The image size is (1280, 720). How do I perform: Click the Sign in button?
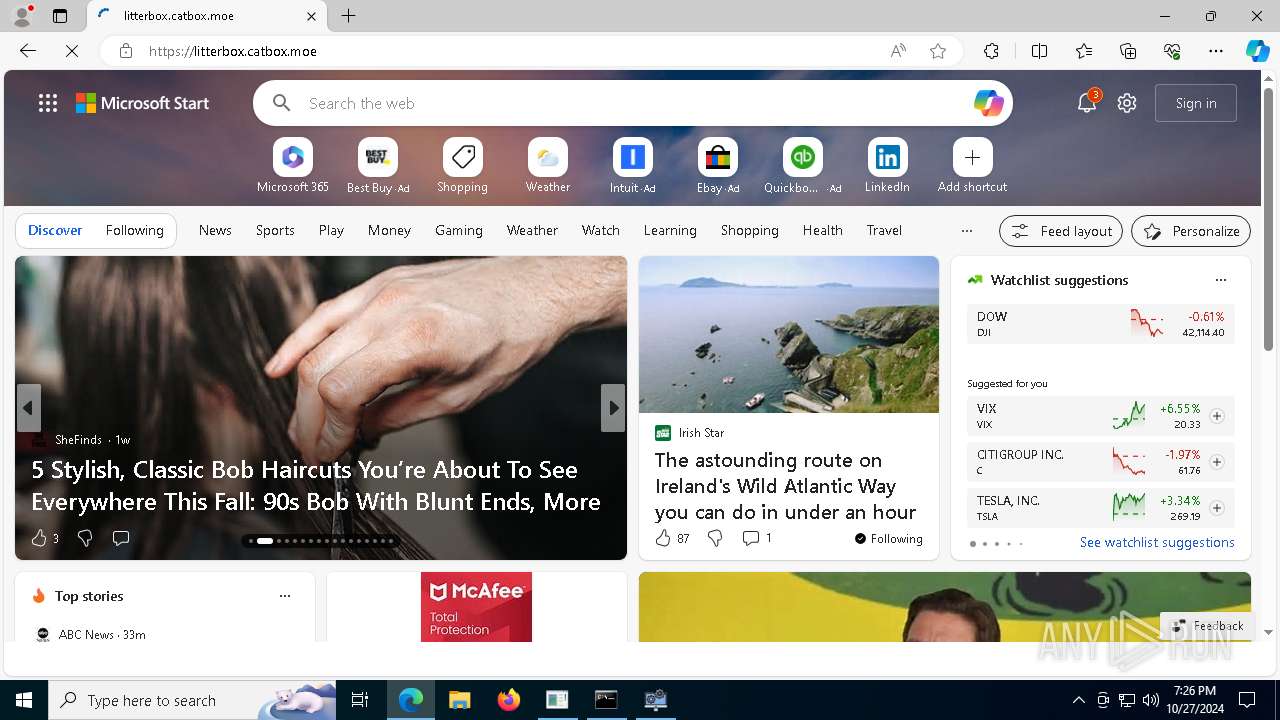click(1196, 103)
